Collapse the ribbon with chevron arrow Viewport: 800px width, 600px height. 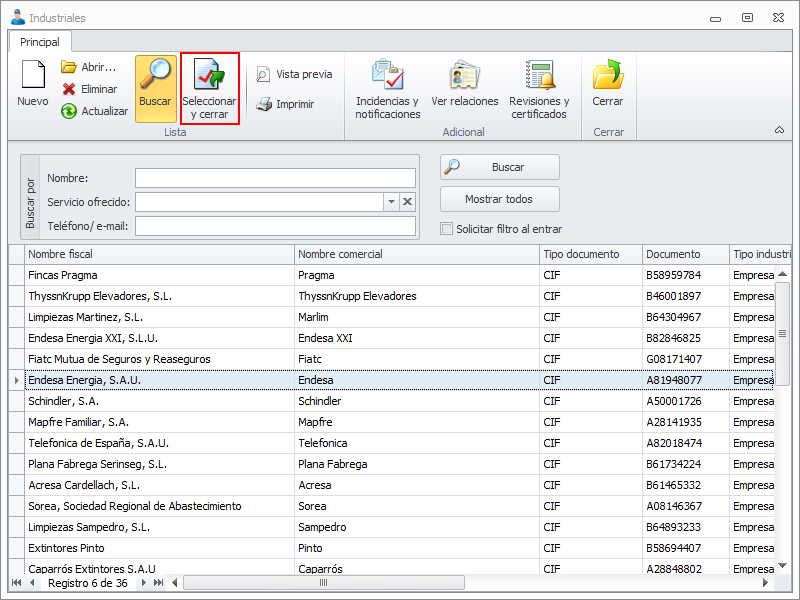[779, 130]
